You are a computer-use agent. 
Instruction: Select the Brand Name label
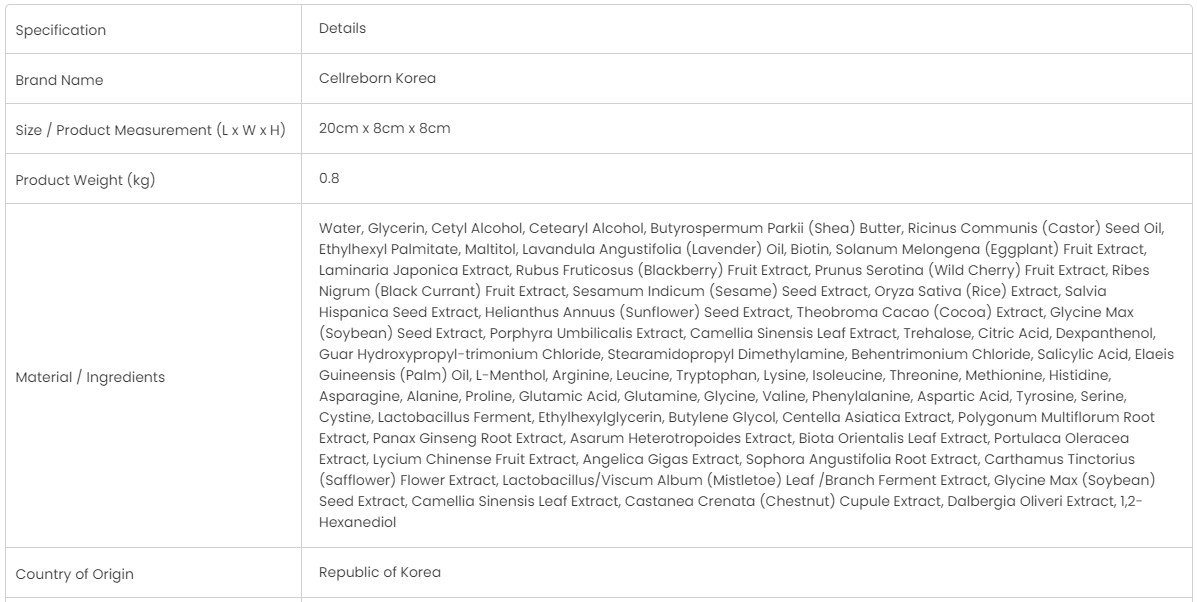[x=59, y=80]
